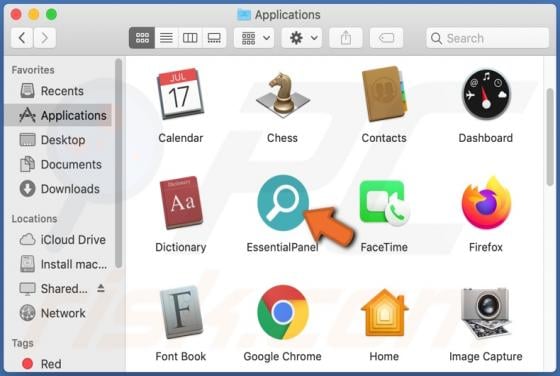The height and width of the screenshot is (376, 560).
Task: Click the main file area scrollbar
Action: click(550, 137)
